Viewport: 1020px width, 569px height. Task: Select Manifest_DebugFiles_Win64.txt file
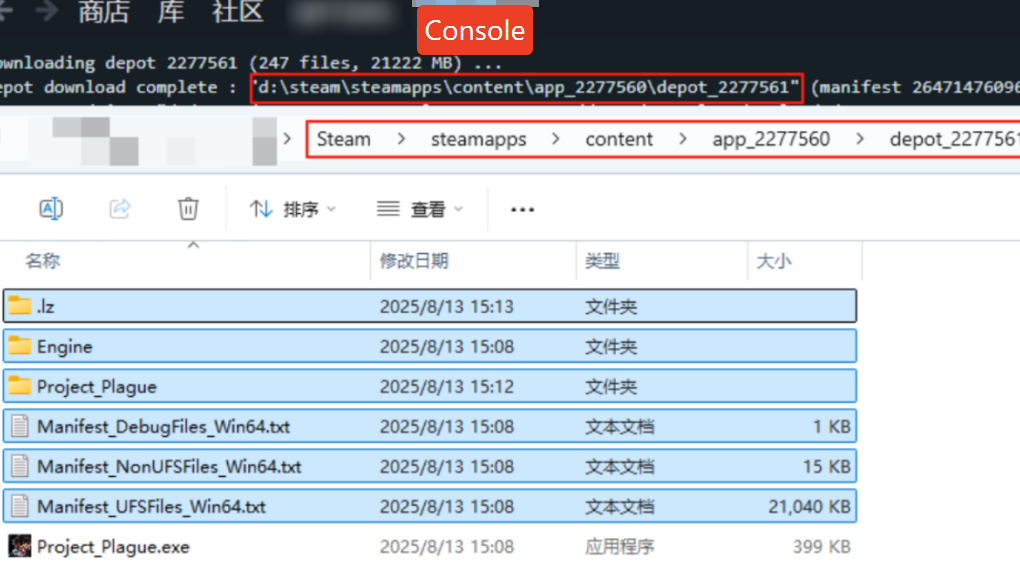(429, 427)
